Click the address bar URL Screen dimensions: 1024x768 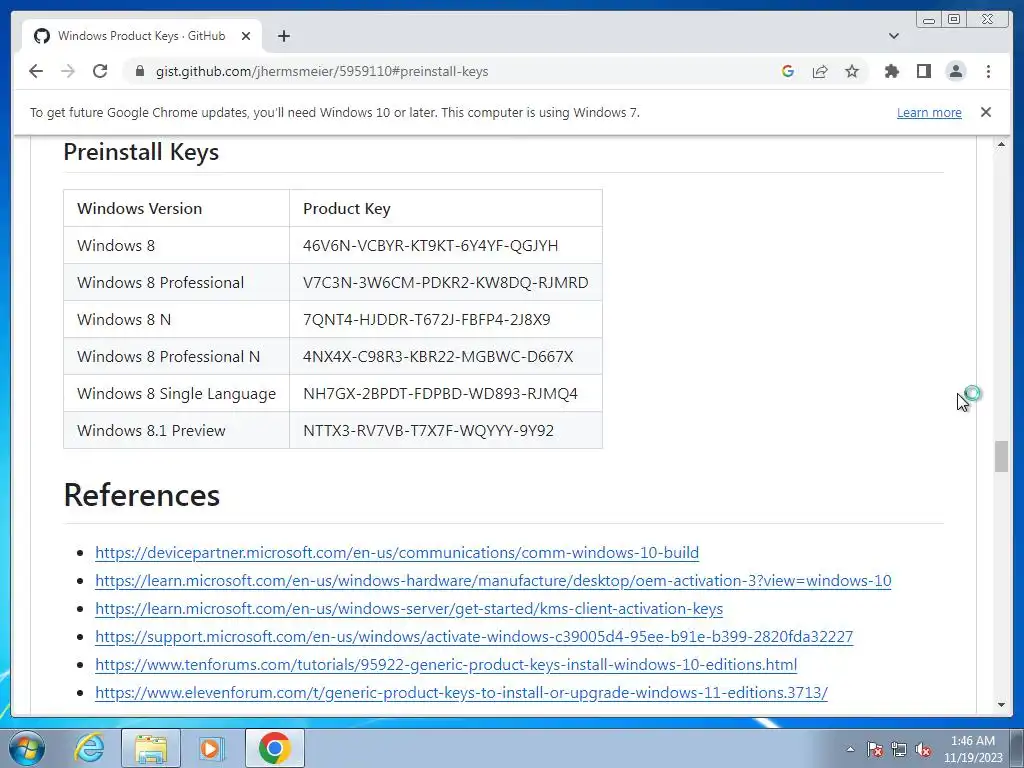(322, 71)
